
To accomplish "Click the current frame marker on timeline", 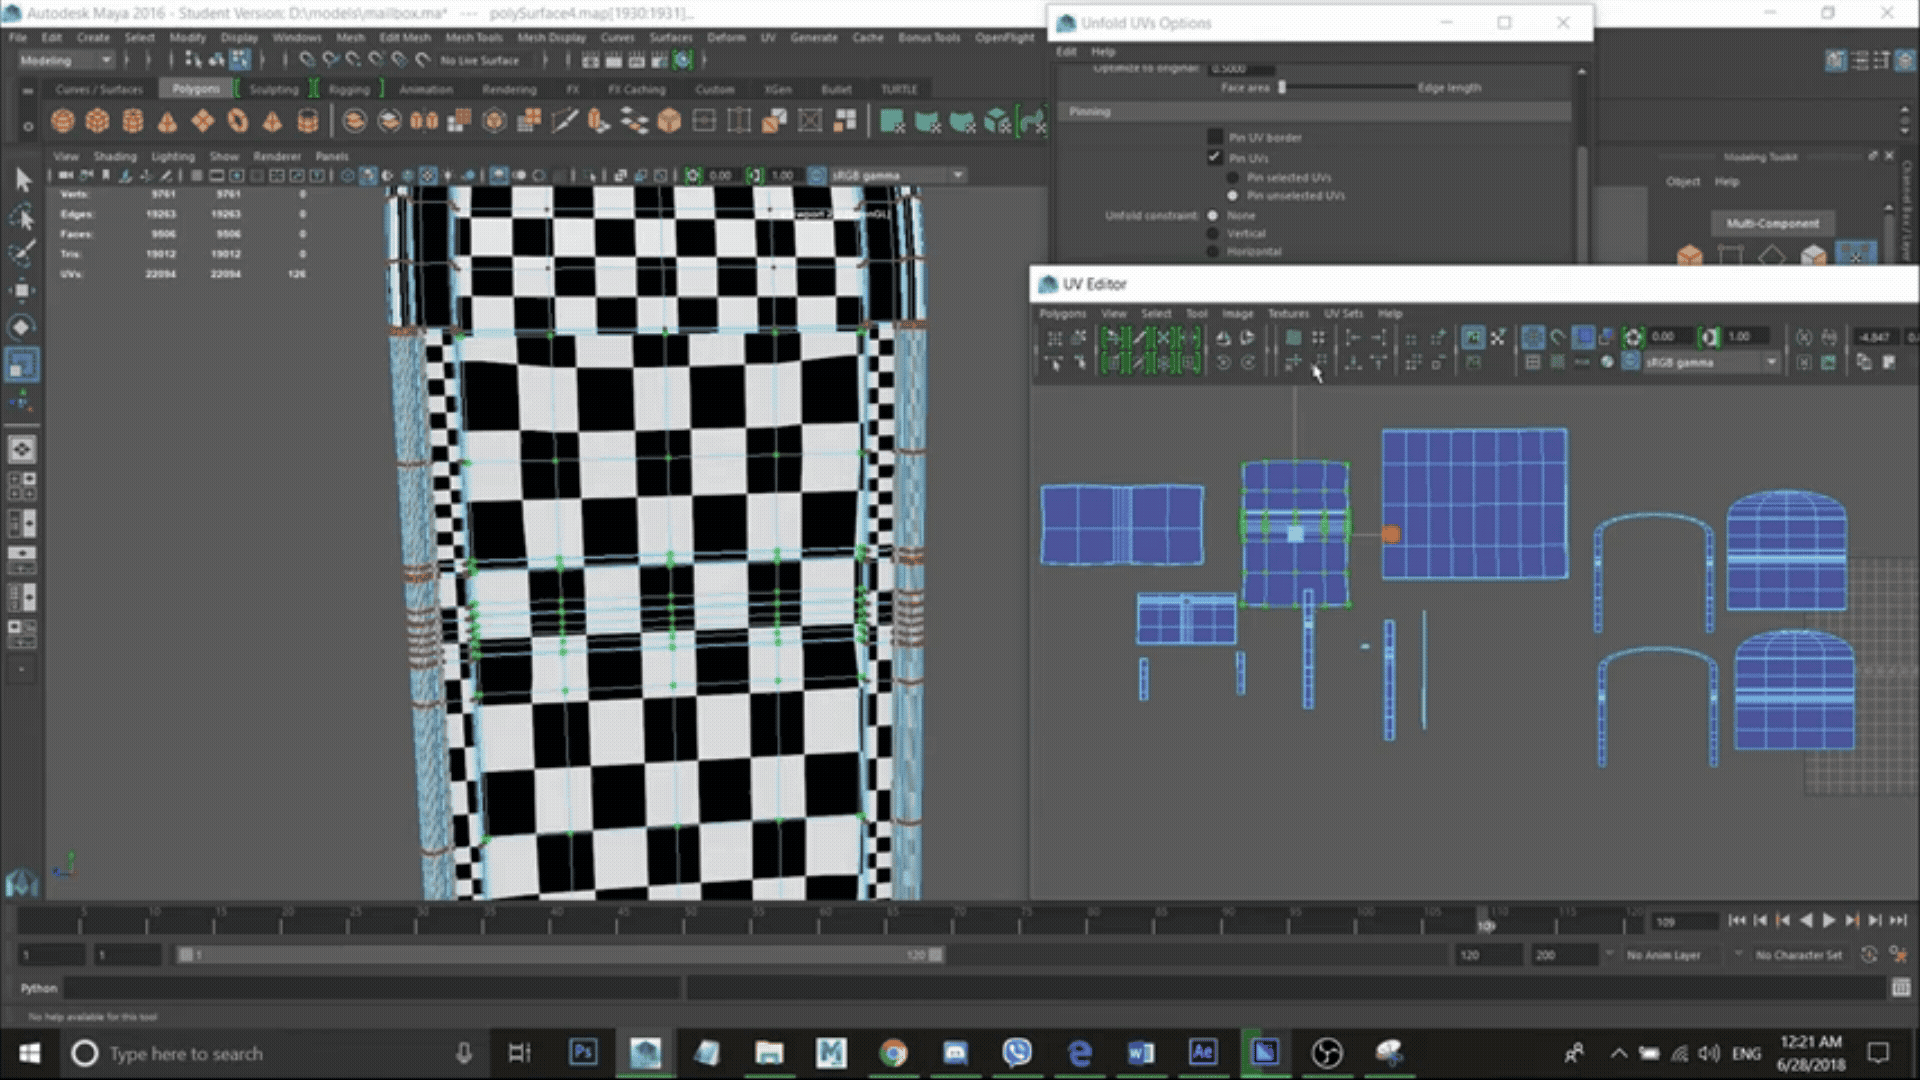I will [1486, 922].
